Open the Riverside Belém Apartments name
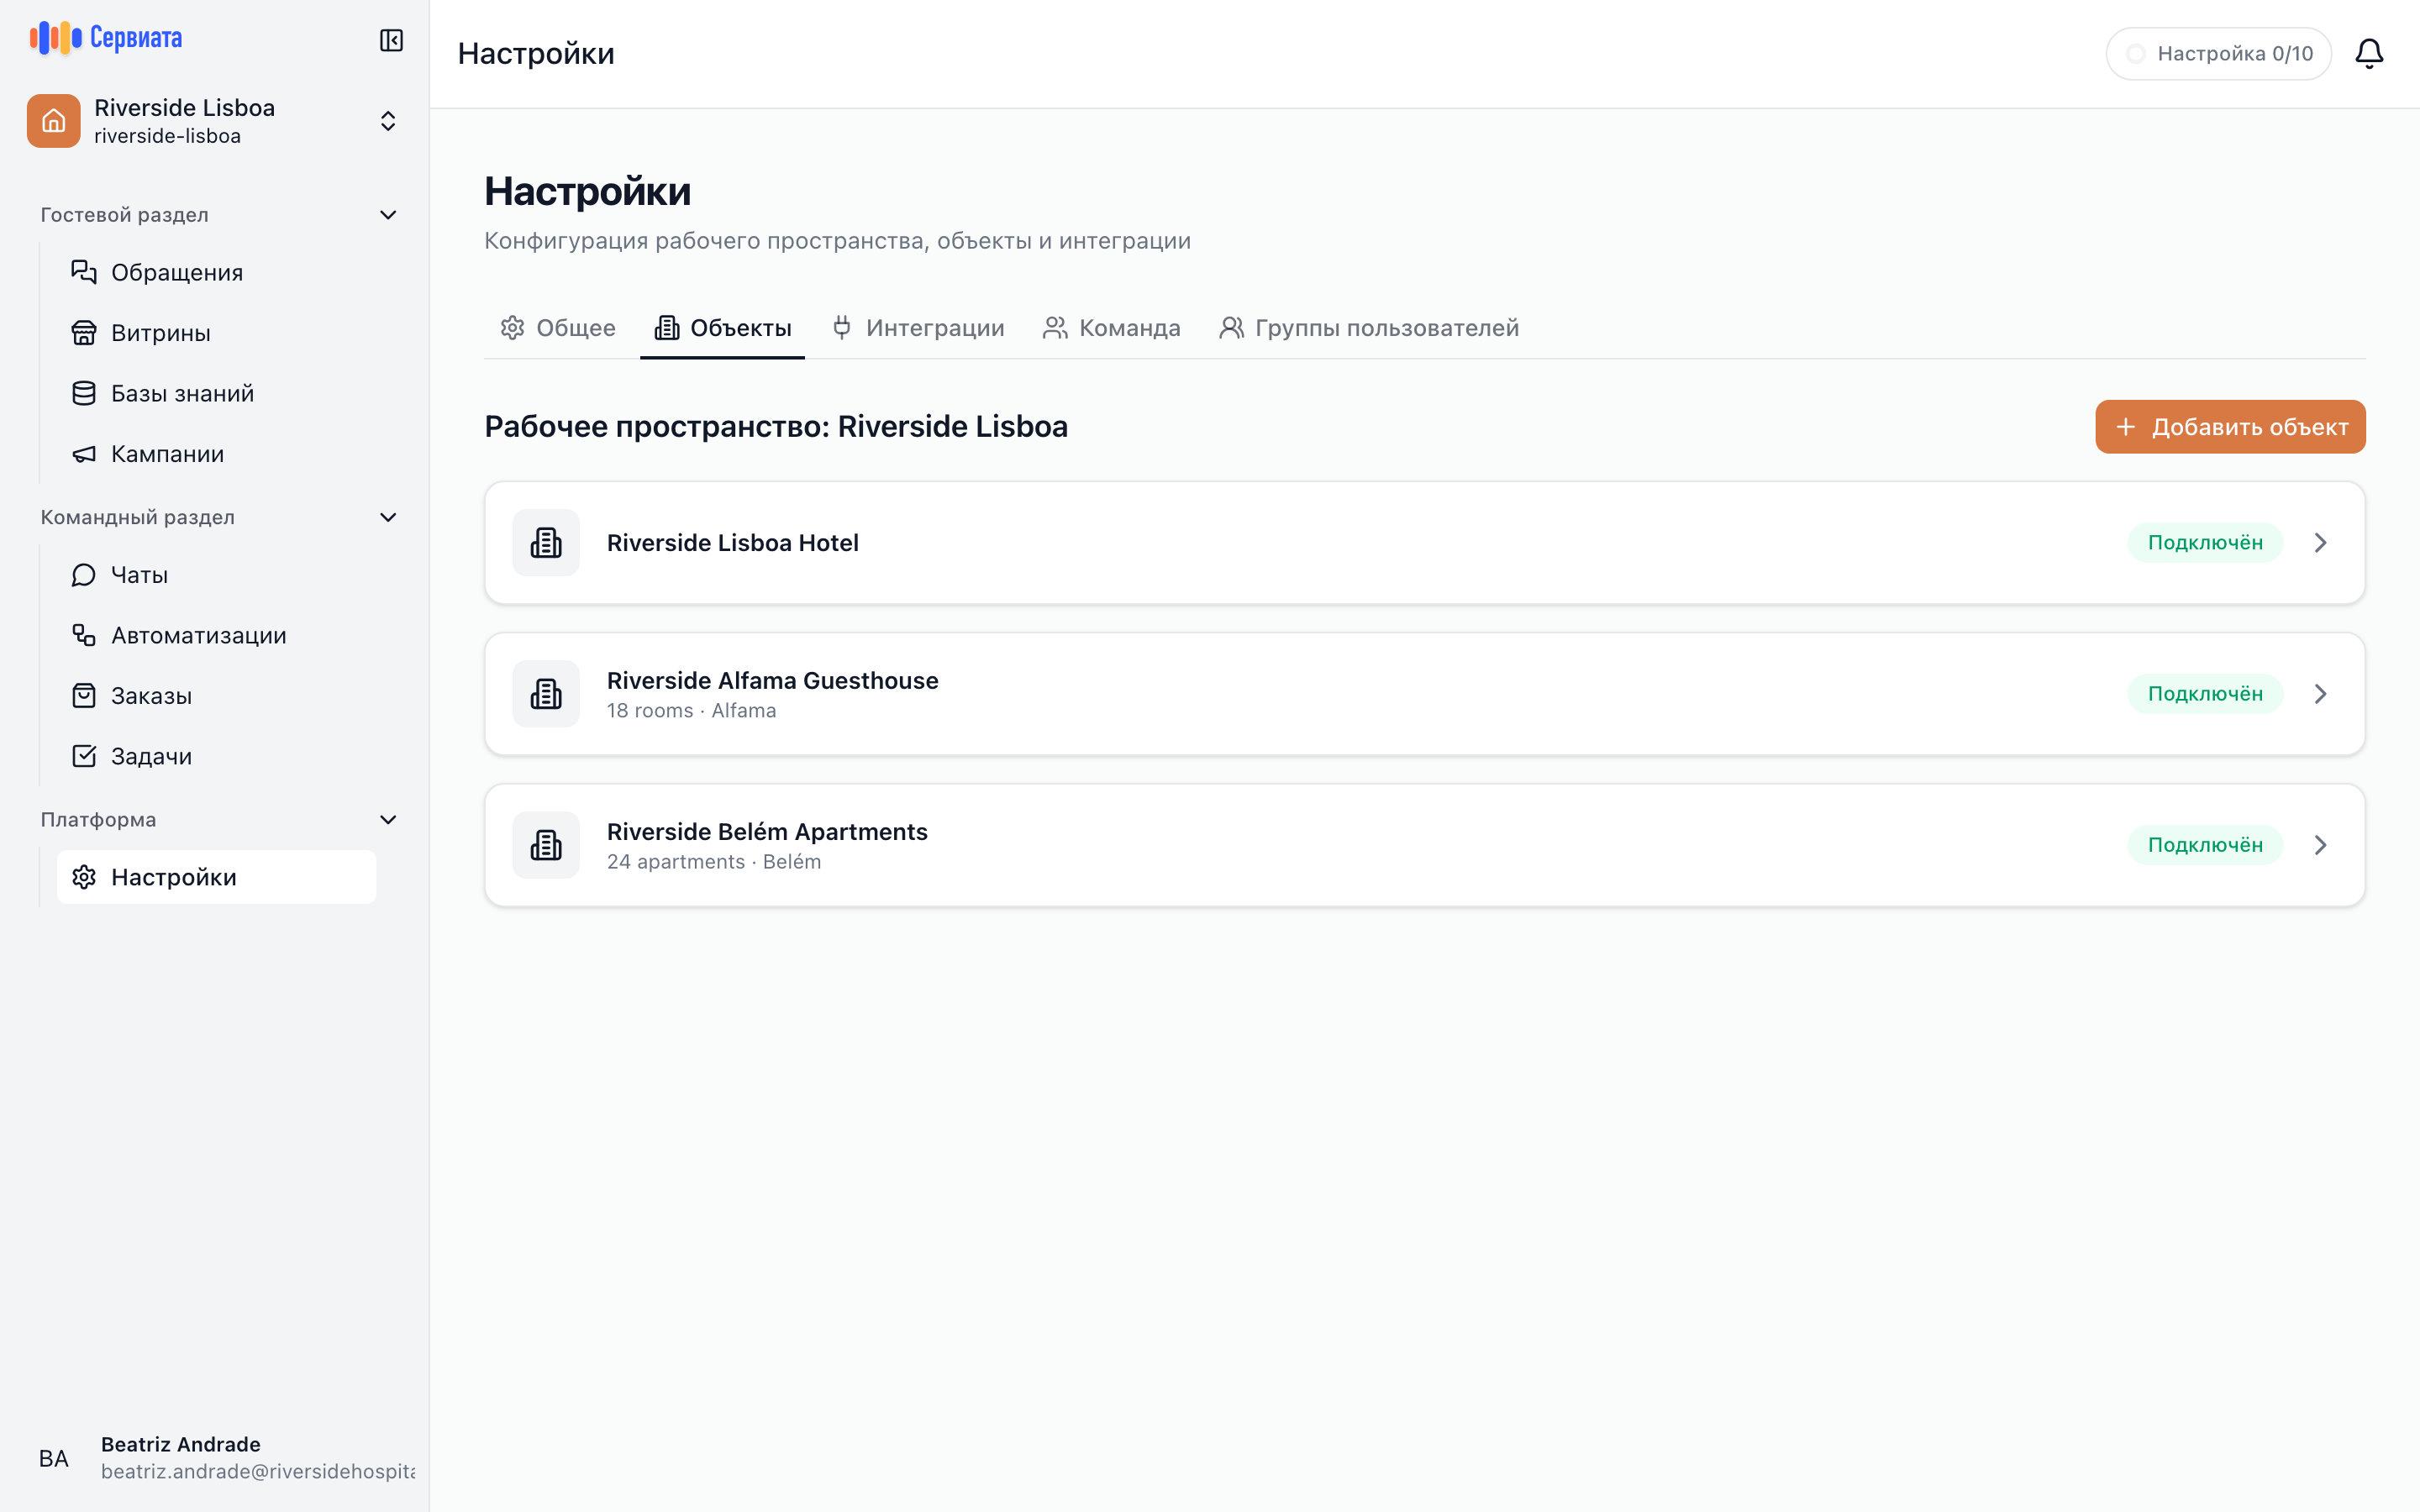This screenshot has height=1512, width=2420. pos(767,832)
